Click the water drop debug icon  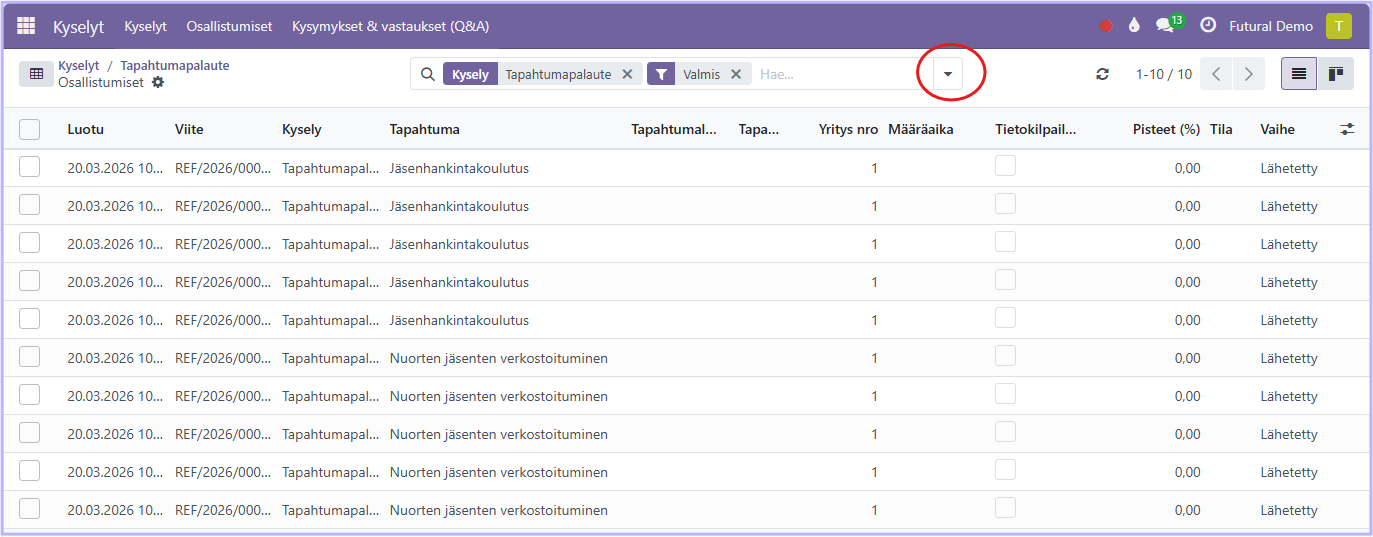(x=1134, y=26)
